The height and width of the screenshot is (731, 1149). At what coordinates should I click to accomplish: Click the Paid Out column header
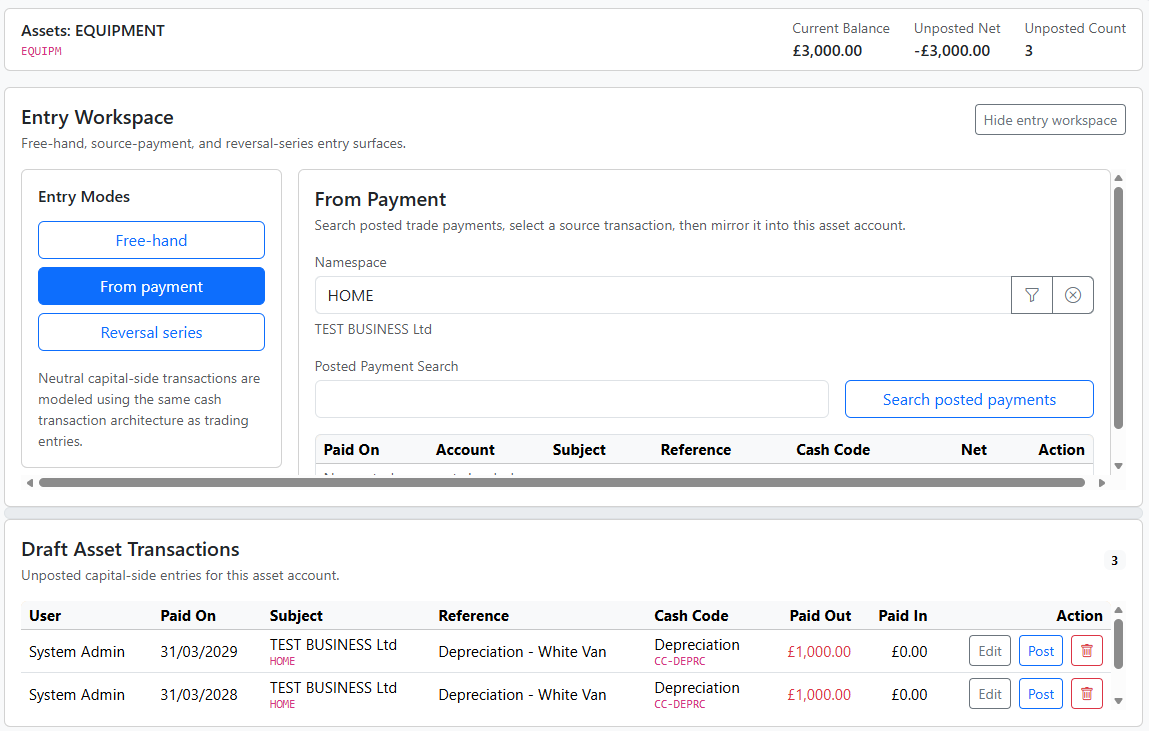820,616
